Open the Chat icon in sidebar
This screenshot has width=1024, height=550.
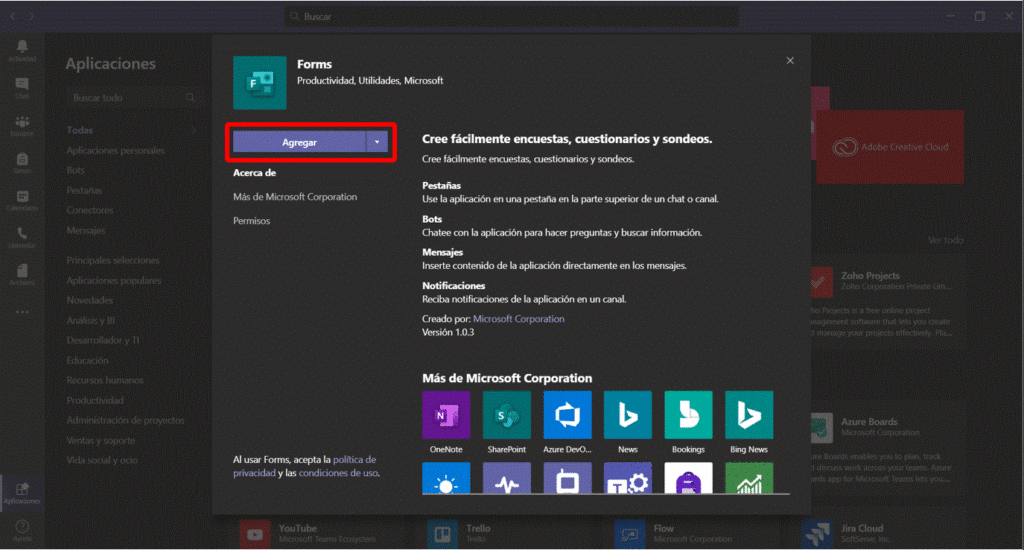(22, 88)
